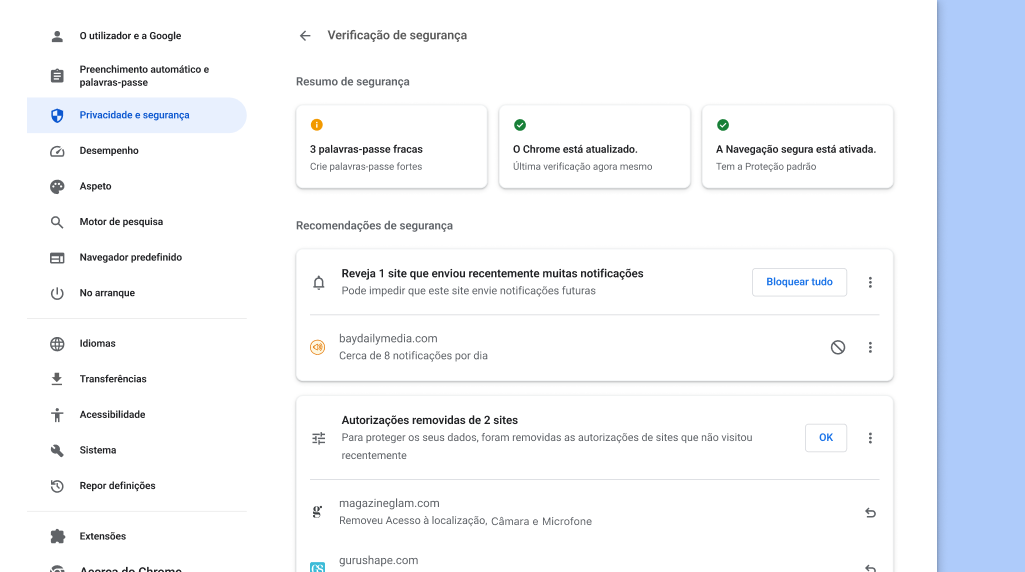Click the clipboard icon for Preenchimento automático
This screenshot has width=1025, height=572.
[x=58, y=76]
